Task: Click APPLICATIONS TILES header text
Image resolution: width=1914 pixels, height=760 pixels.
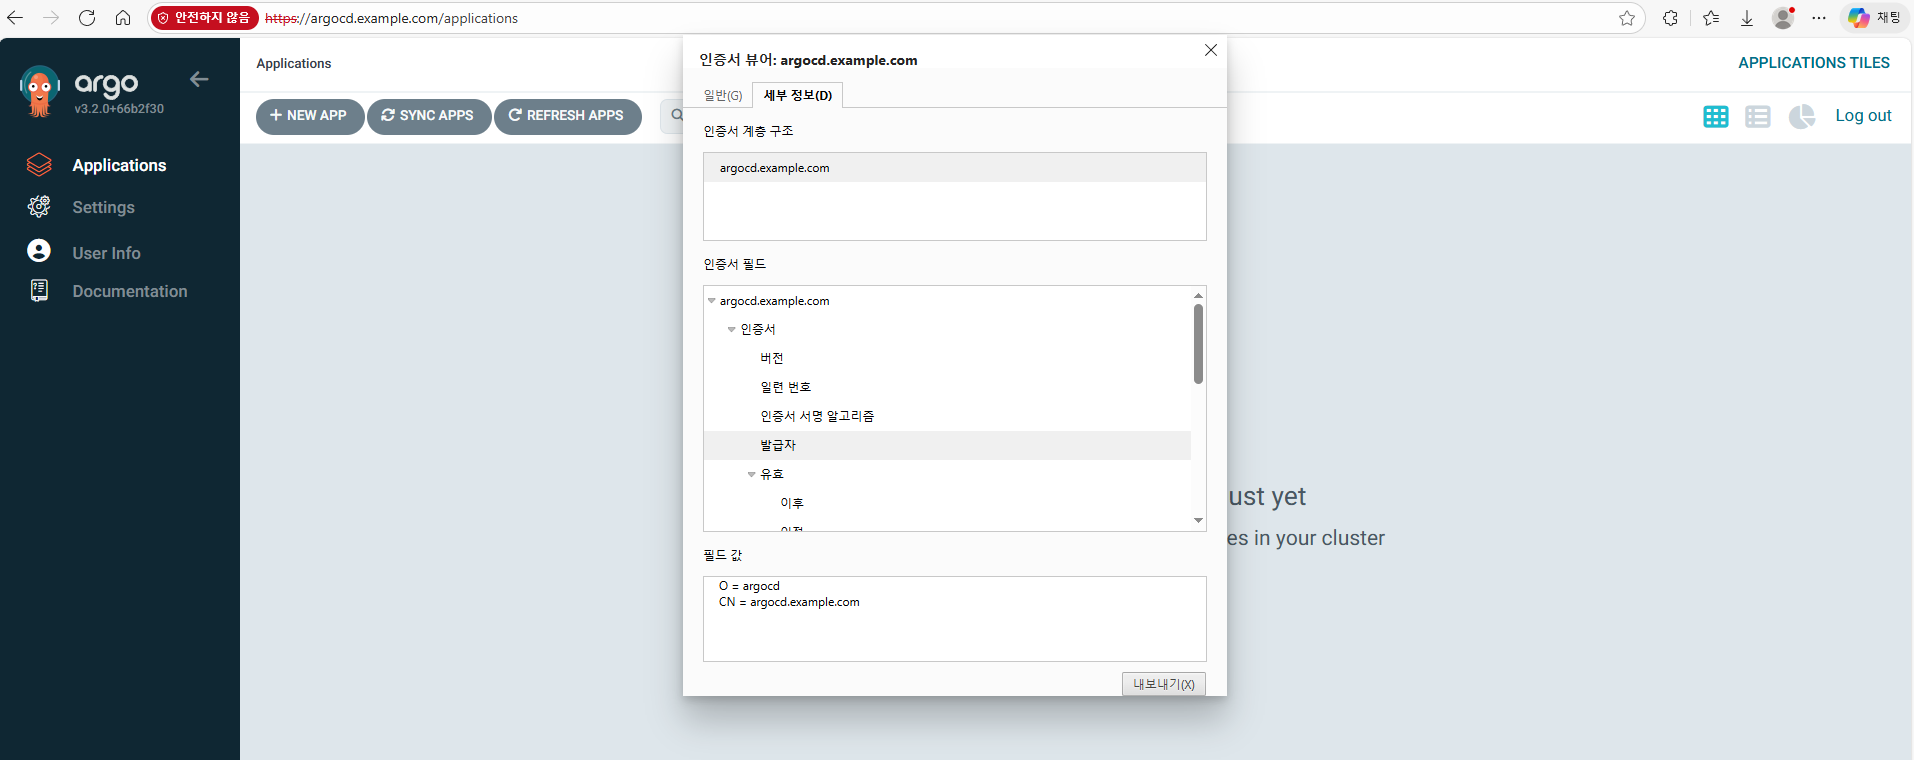Action: (1814, 63)
